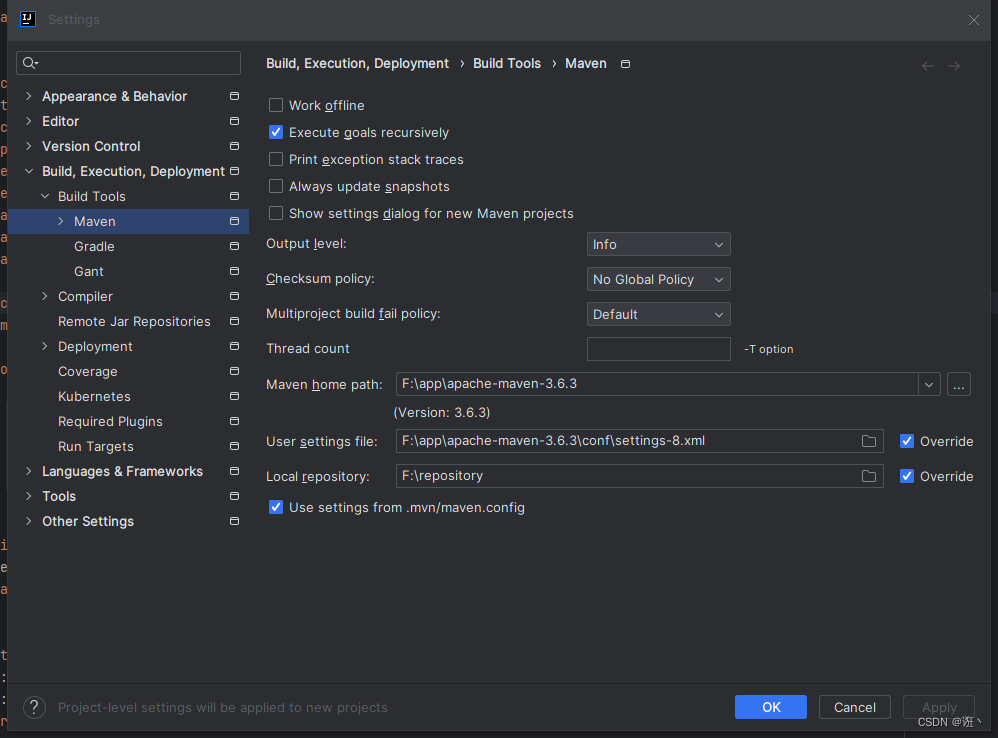
Task: Click the Apply button
Action: pos(939,707)
